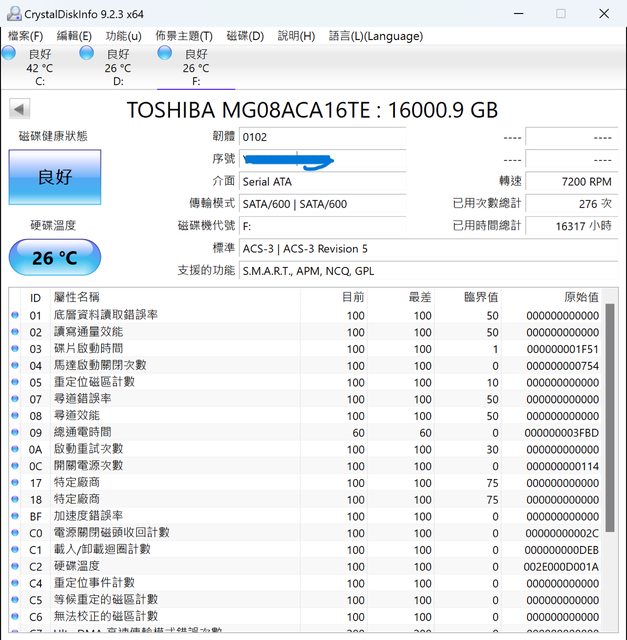Click status dot for attribute 0C

(15, 466)
